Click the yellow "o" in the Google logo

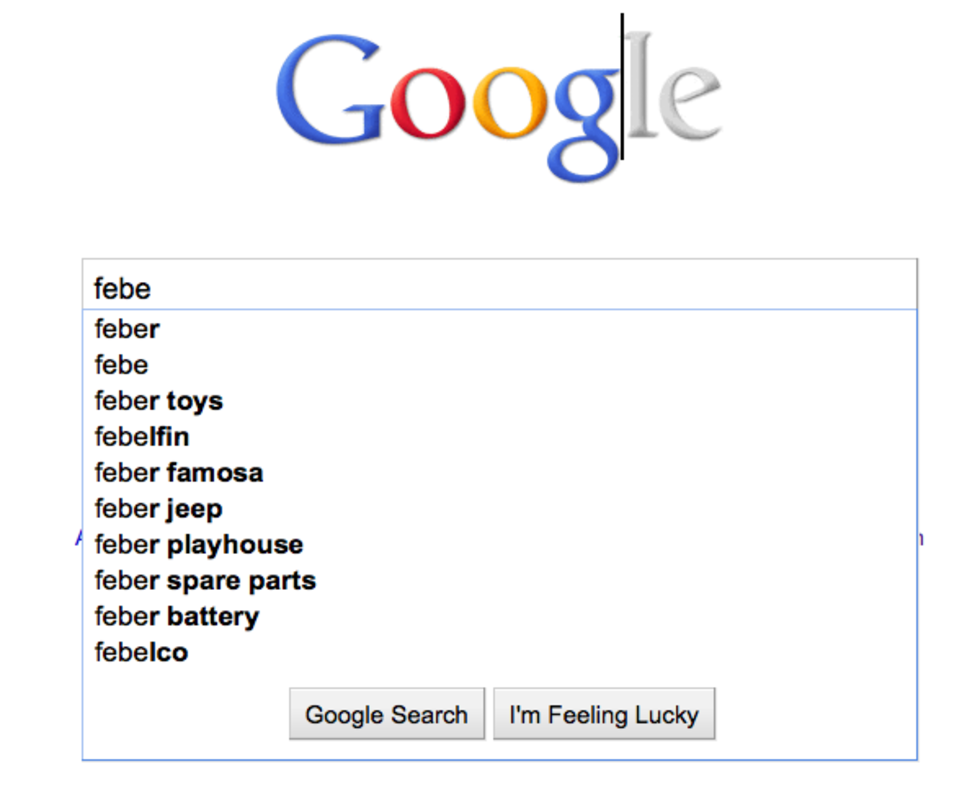point(510,102)
